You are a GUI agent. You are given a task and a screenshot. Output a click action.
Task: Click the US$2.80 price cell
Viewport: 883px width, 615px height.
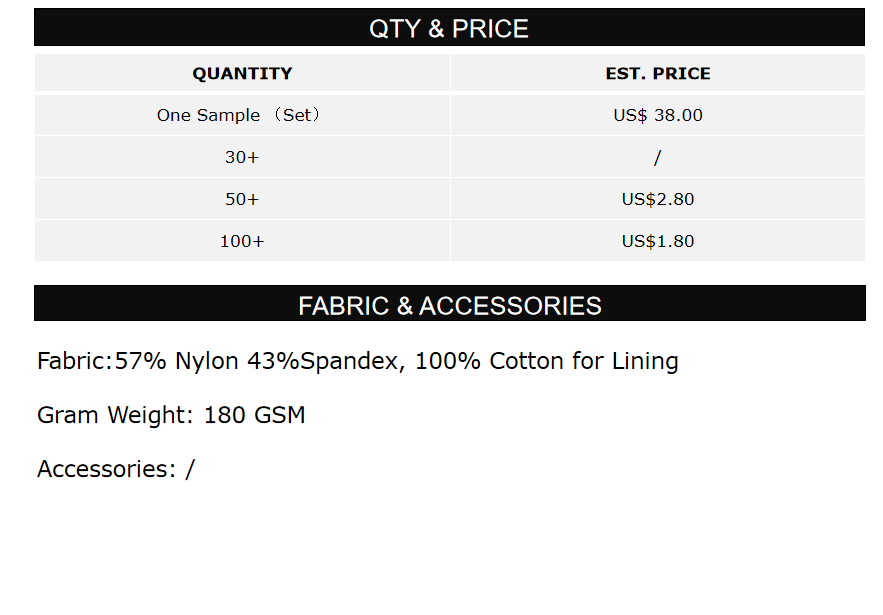coord(658,199)
